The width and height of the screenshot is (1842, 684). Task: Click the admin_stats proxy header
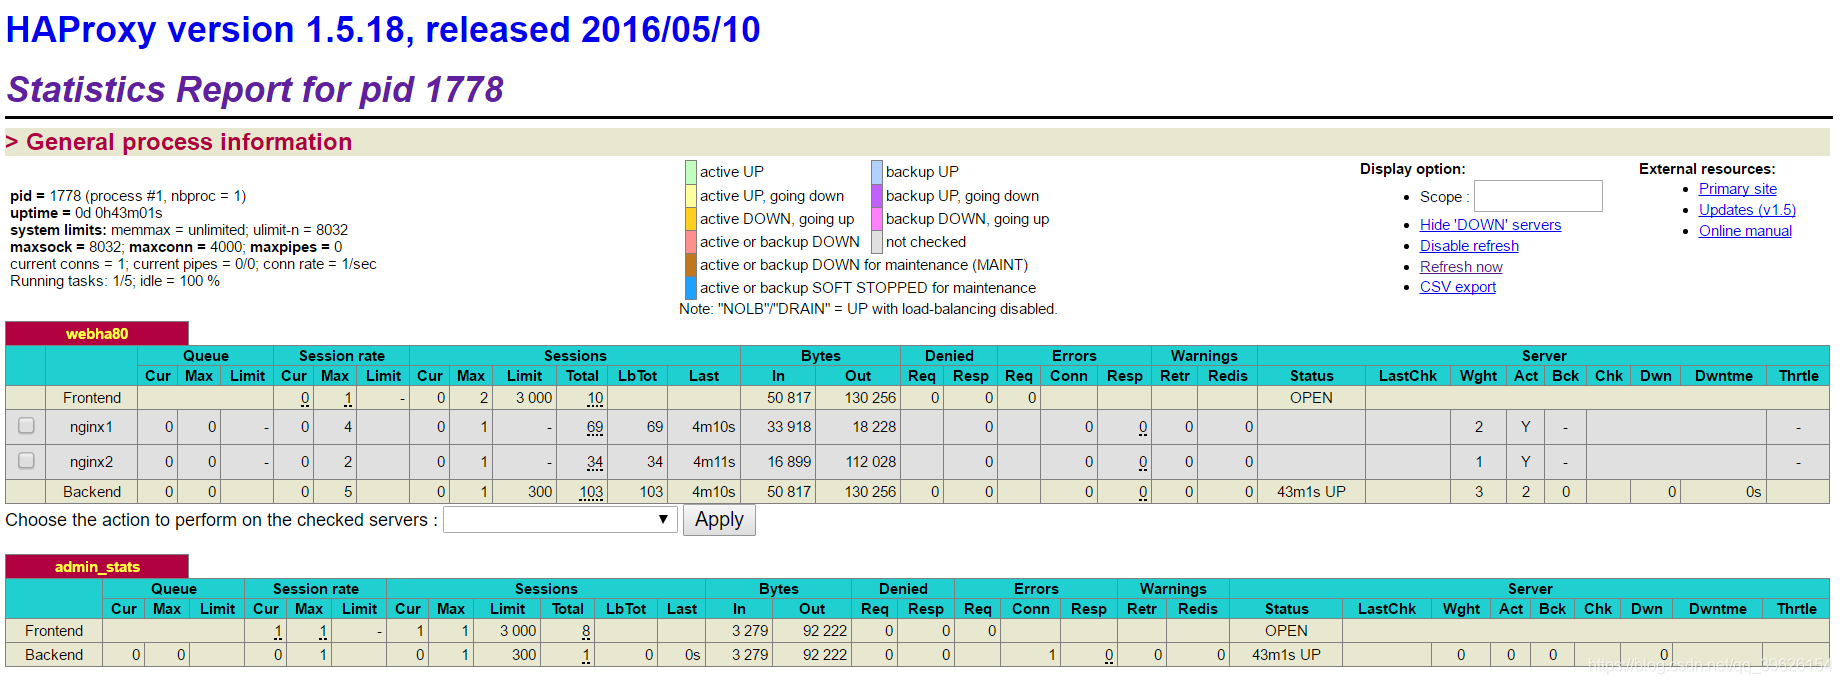(97, 567)
